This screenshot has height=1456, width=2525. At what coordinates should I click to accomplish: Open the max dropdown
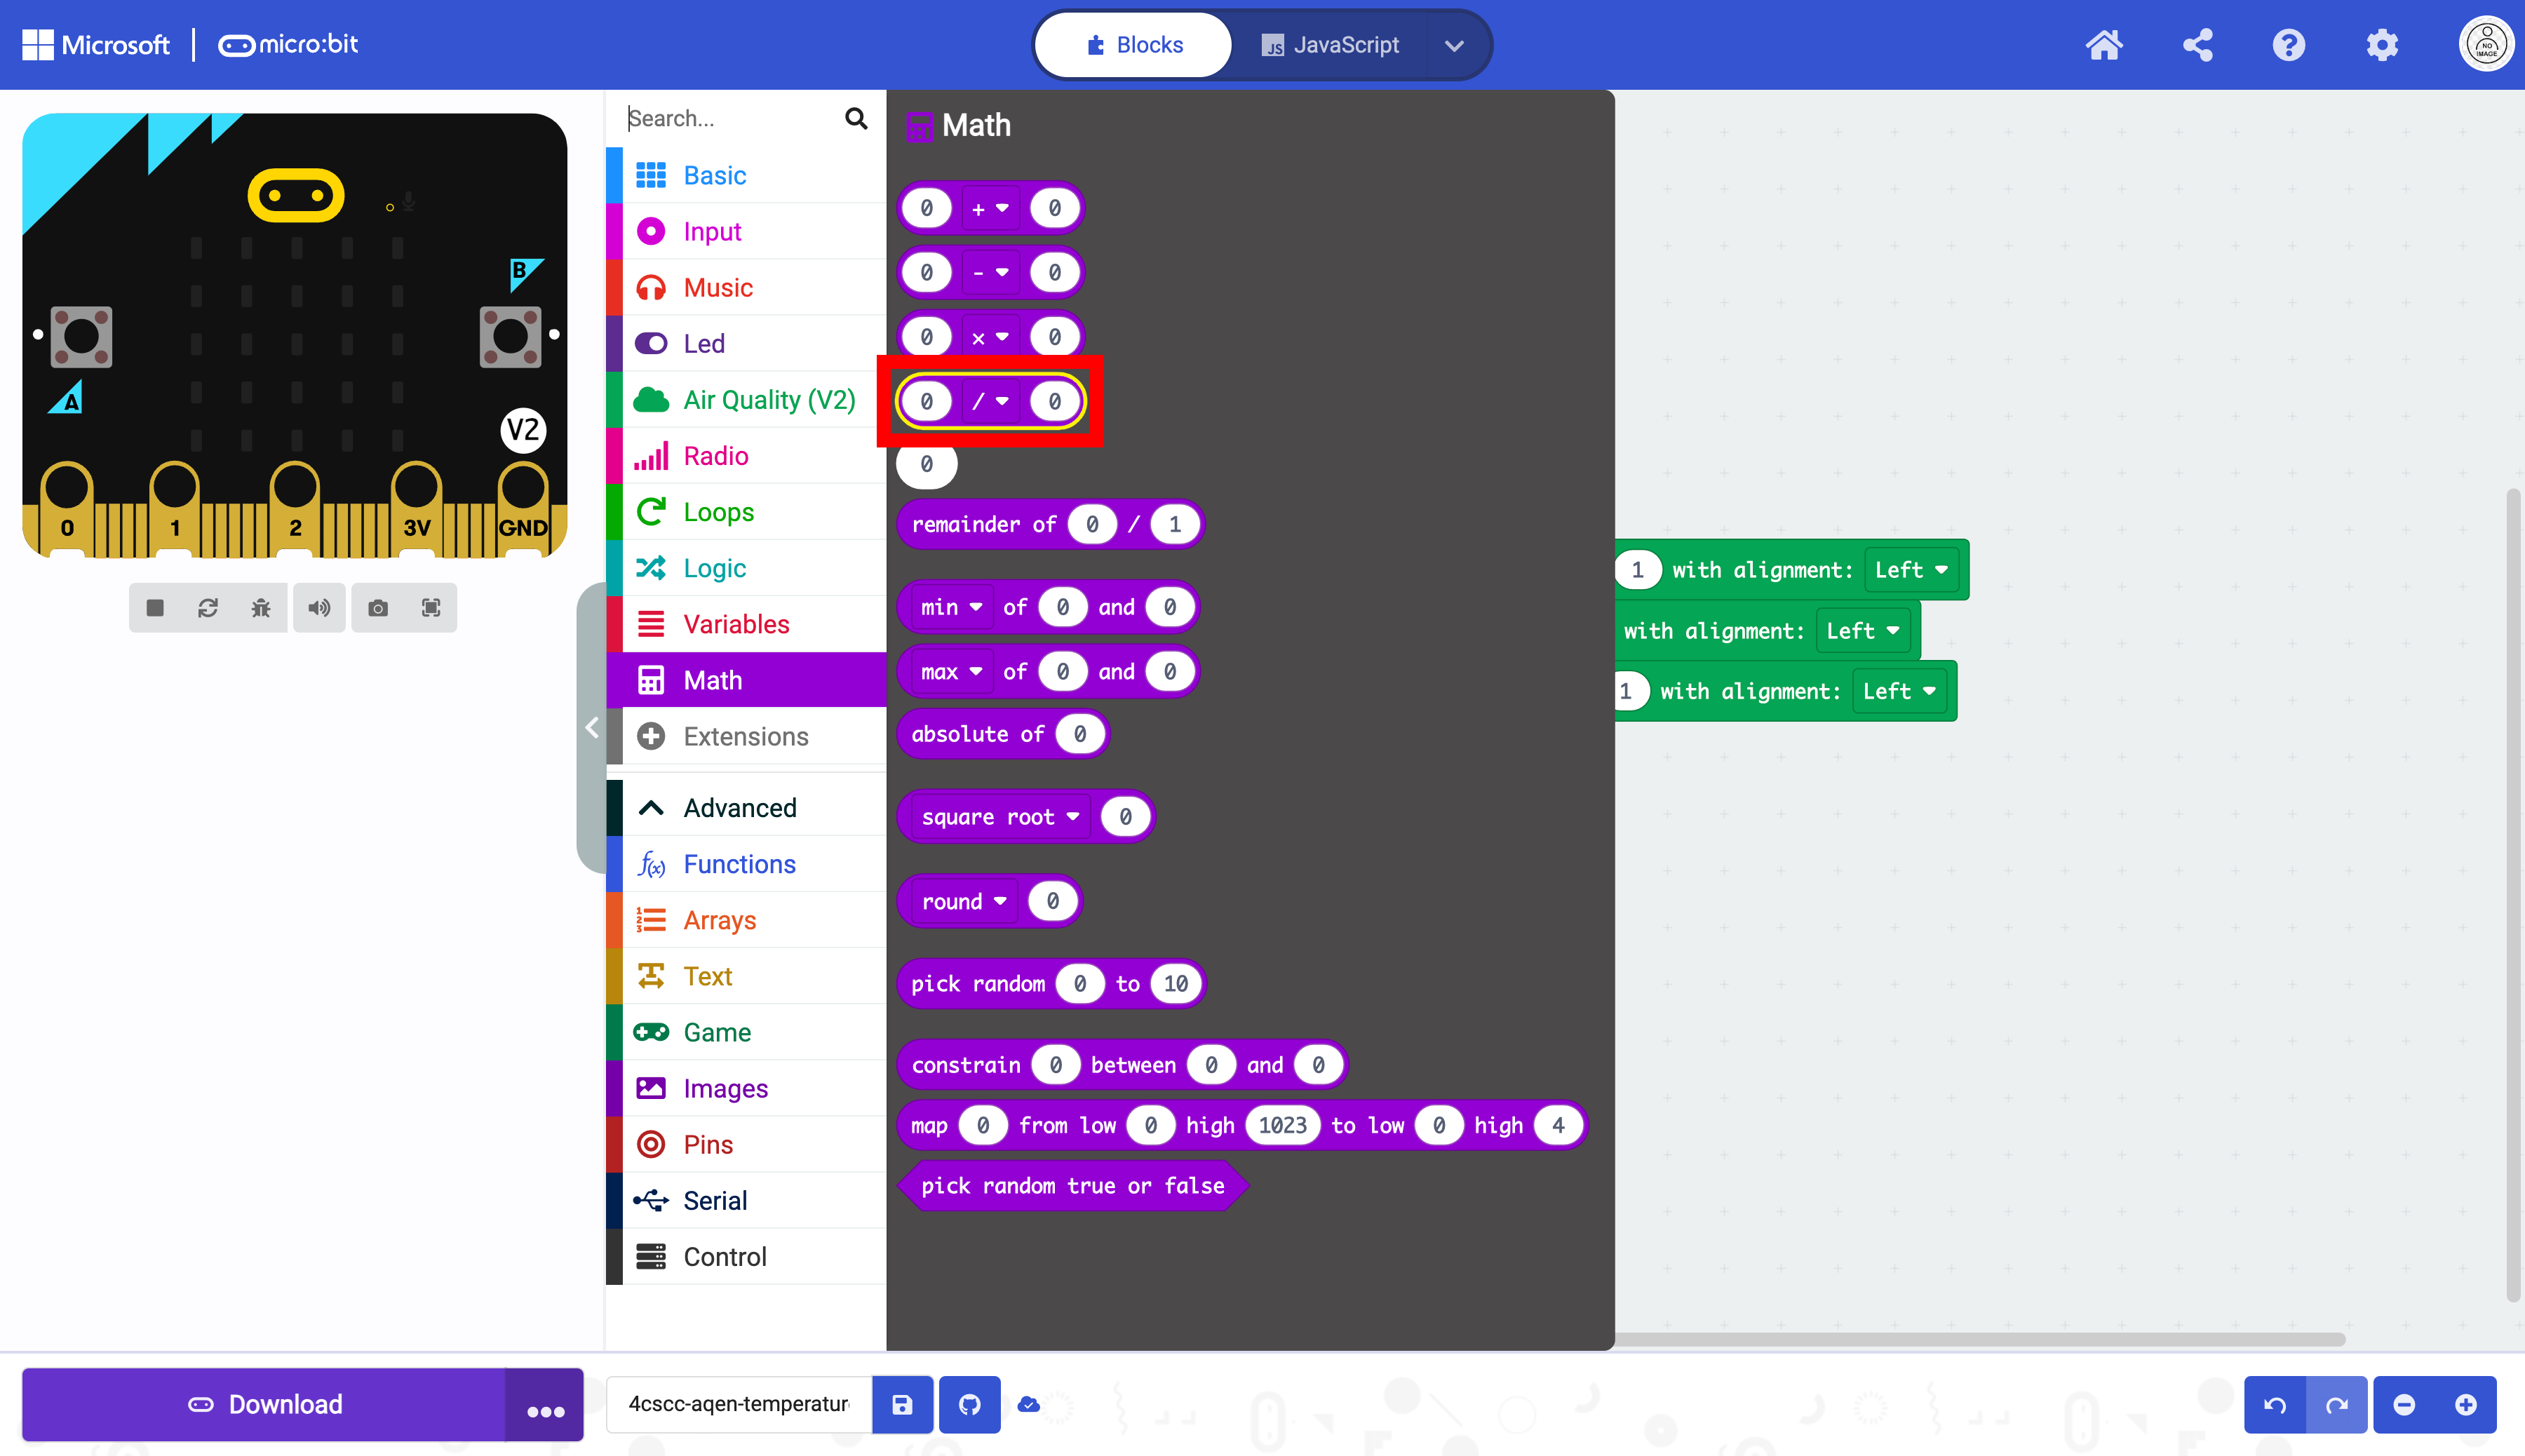[x=951, y=672]
